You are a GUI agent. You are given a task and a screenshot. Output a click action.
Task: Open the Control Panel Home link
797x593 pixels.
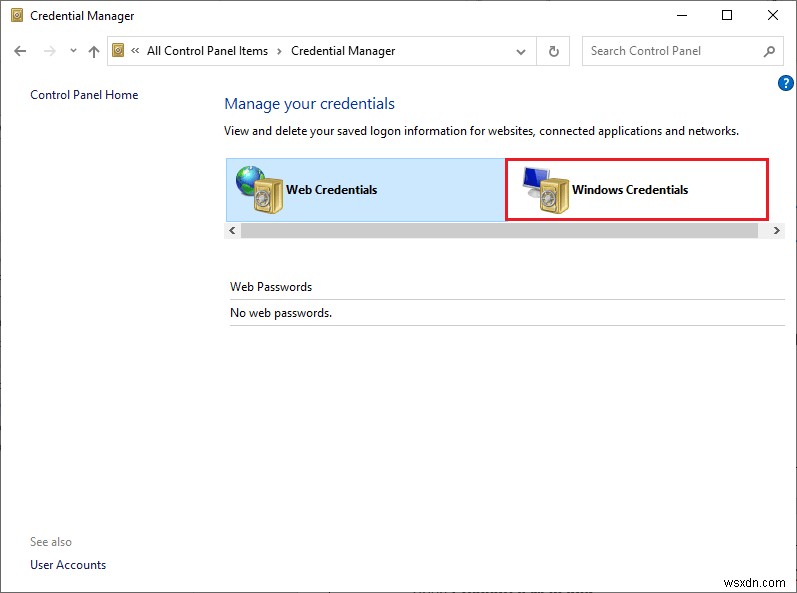84,95
